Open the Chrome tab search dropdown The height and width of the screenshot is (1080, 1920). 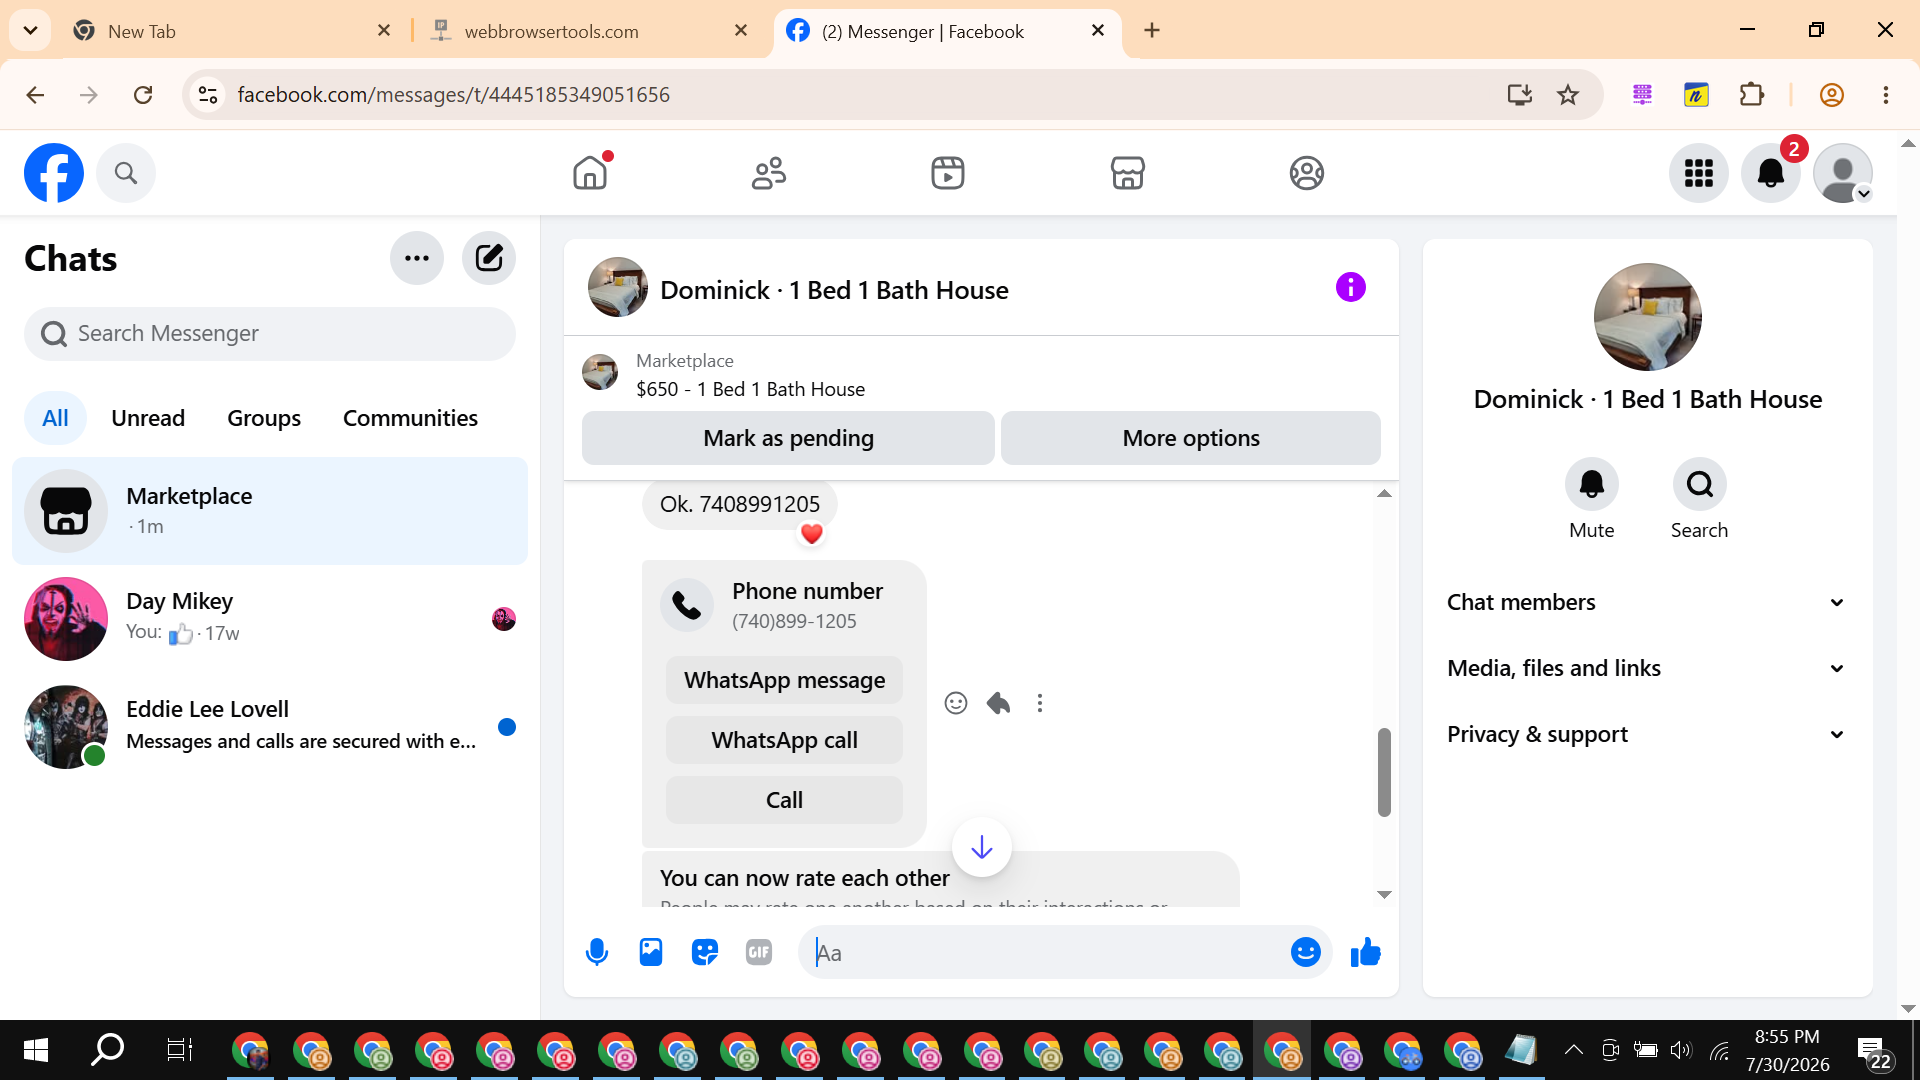[x=30, y=30]
